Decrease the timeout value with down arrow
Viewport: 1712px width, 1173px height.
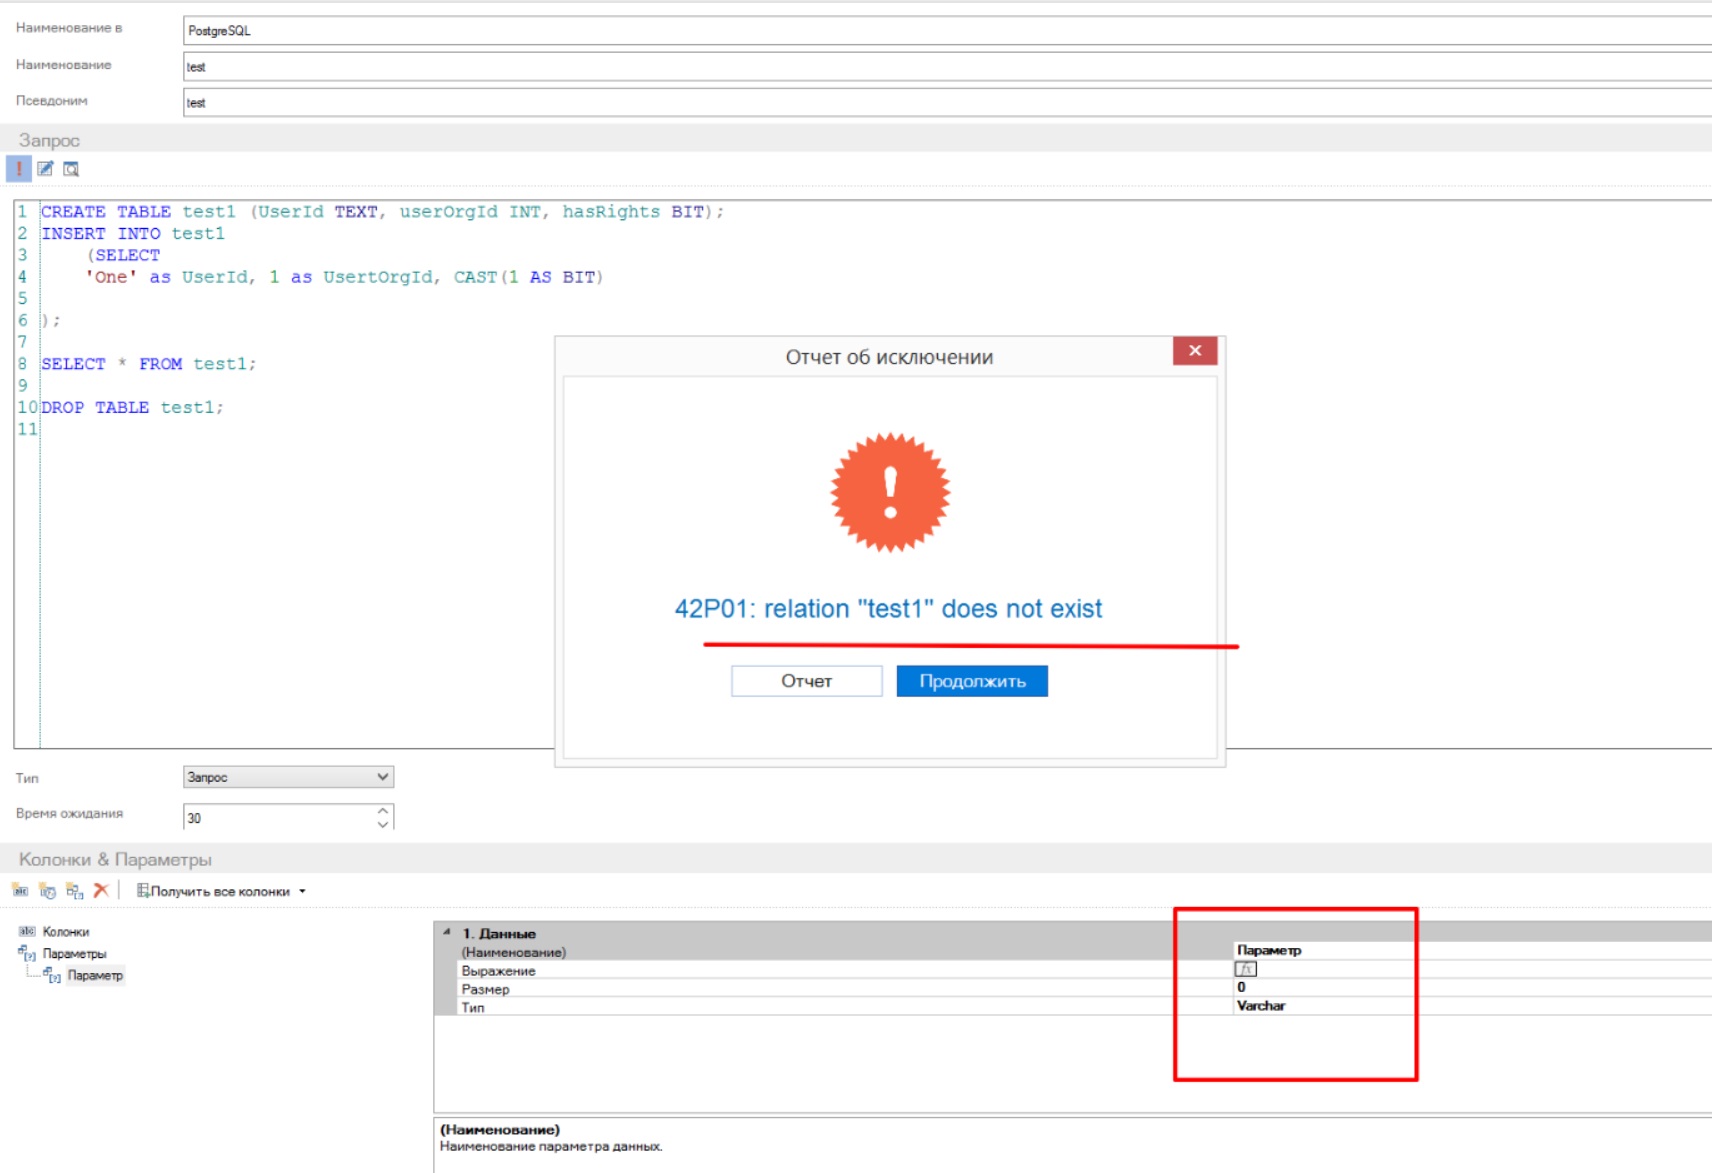click(x=383, y=824)
